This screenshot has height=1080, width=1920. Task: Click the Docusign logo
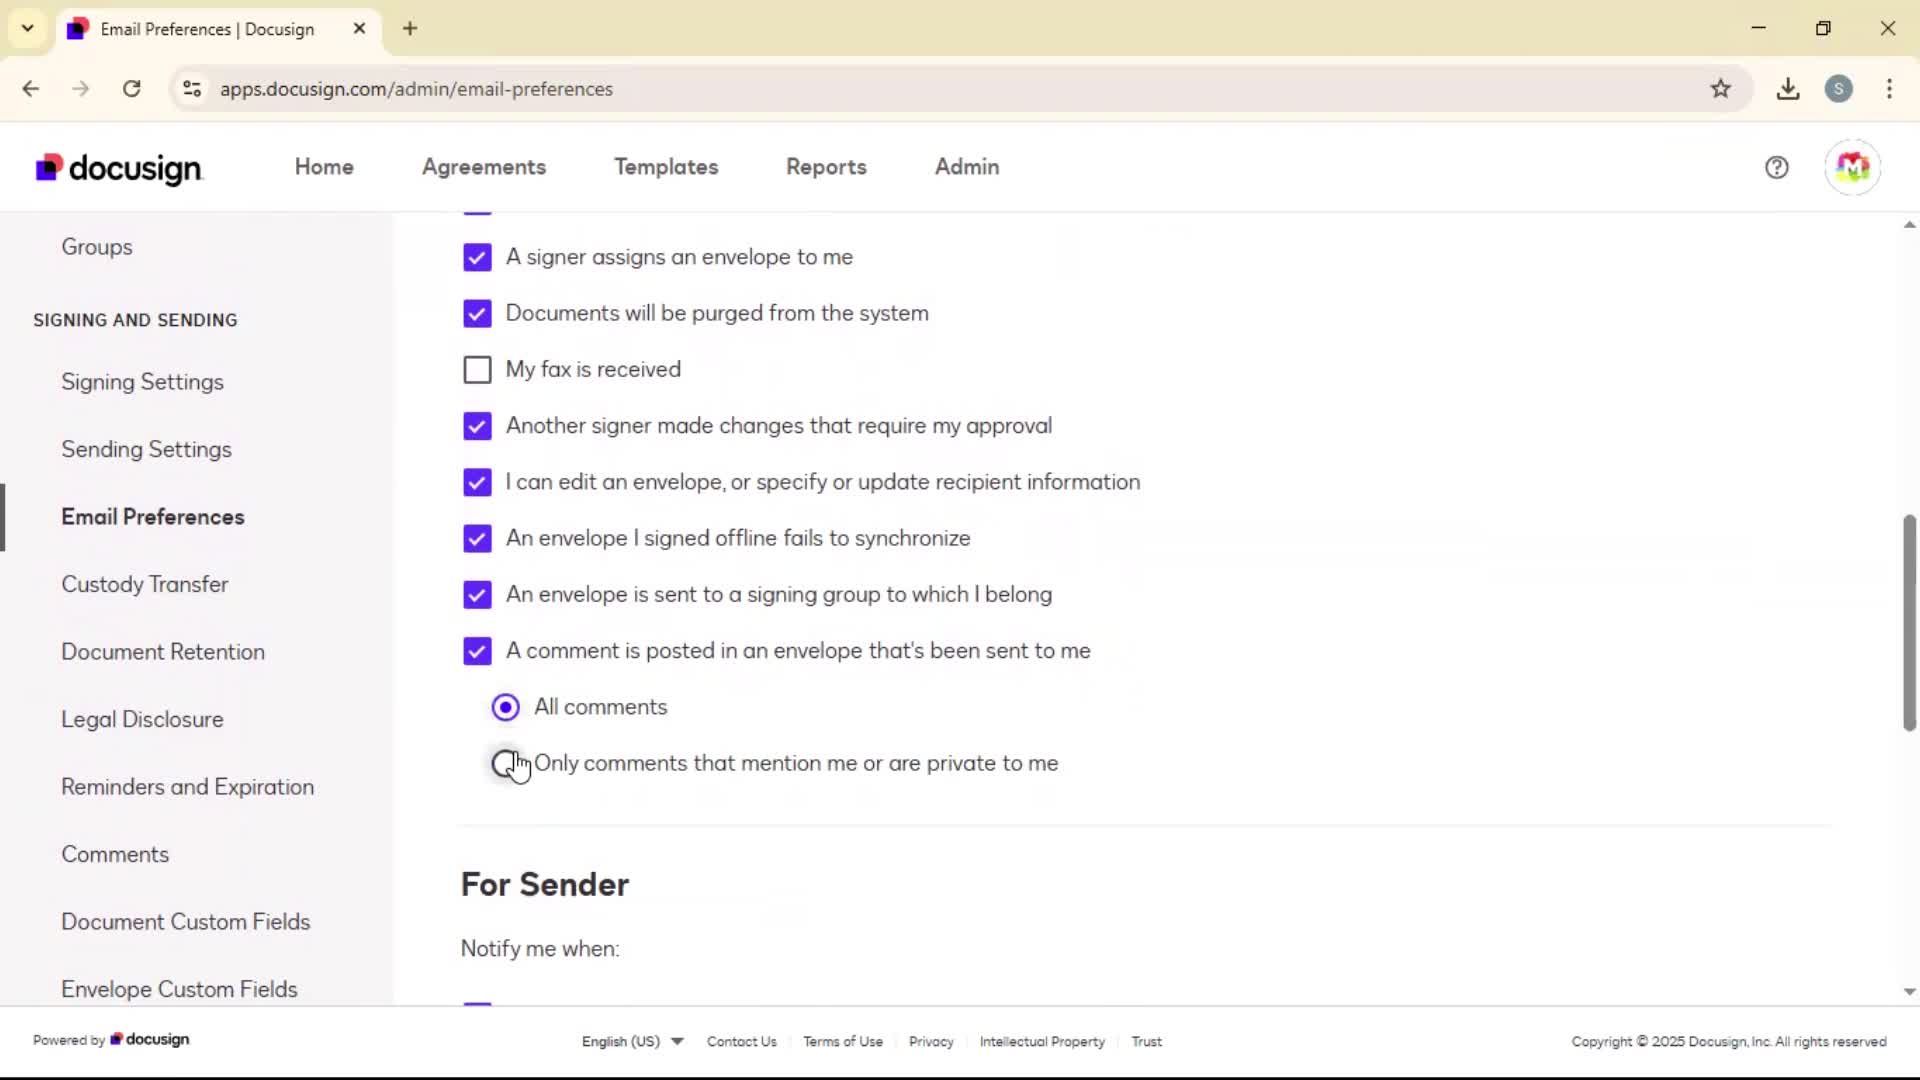pos(119,168)
